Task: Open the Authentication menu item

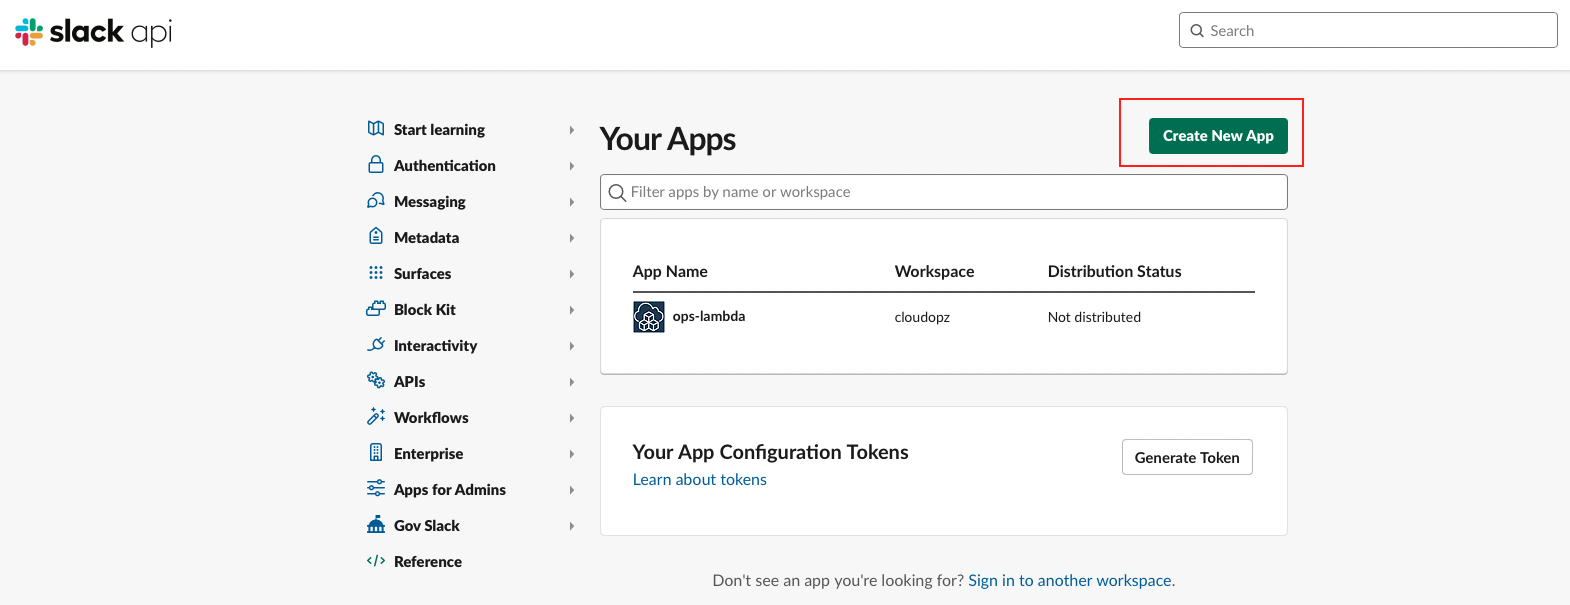Action: pos(445,166)
